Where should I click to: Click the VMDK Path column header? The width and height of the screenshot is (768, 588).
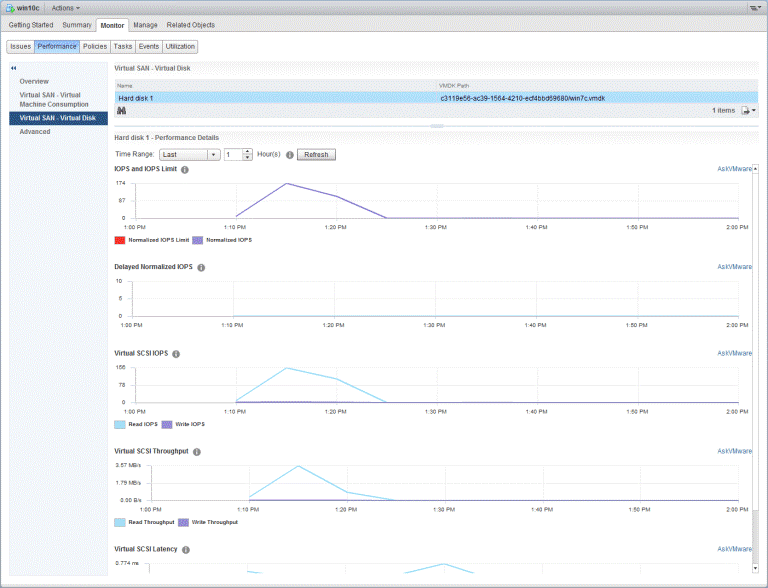(x=597, y=86)
